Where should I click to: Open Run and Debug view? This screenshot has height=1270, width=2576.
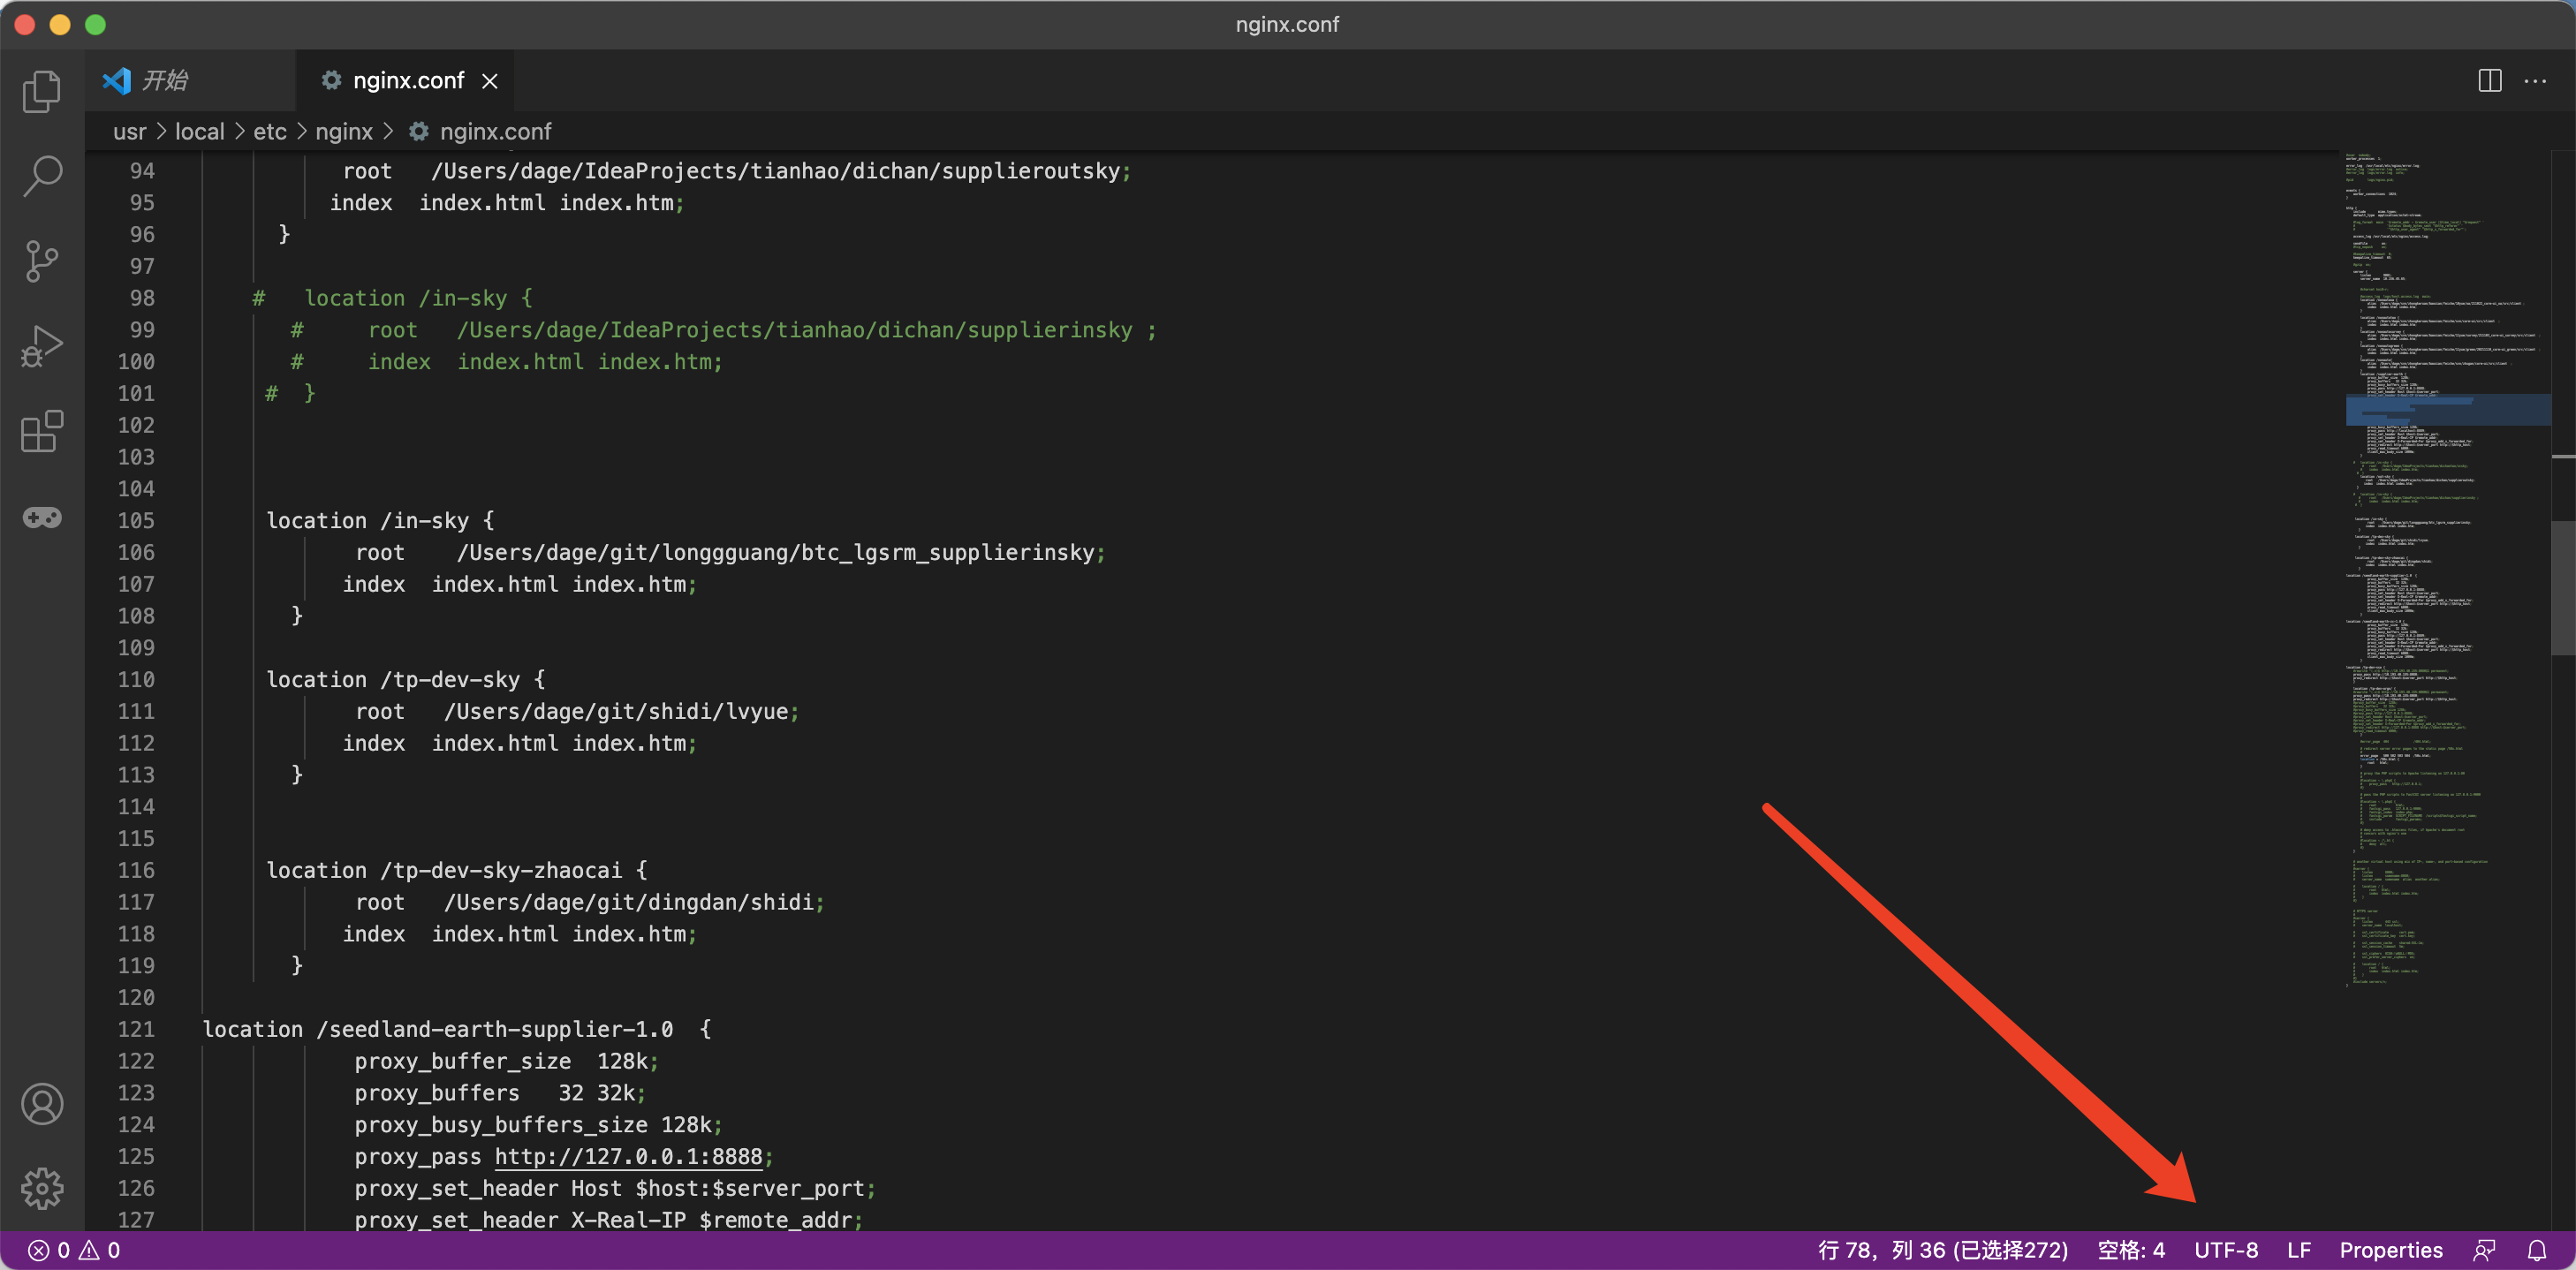[x=42, y=346]
